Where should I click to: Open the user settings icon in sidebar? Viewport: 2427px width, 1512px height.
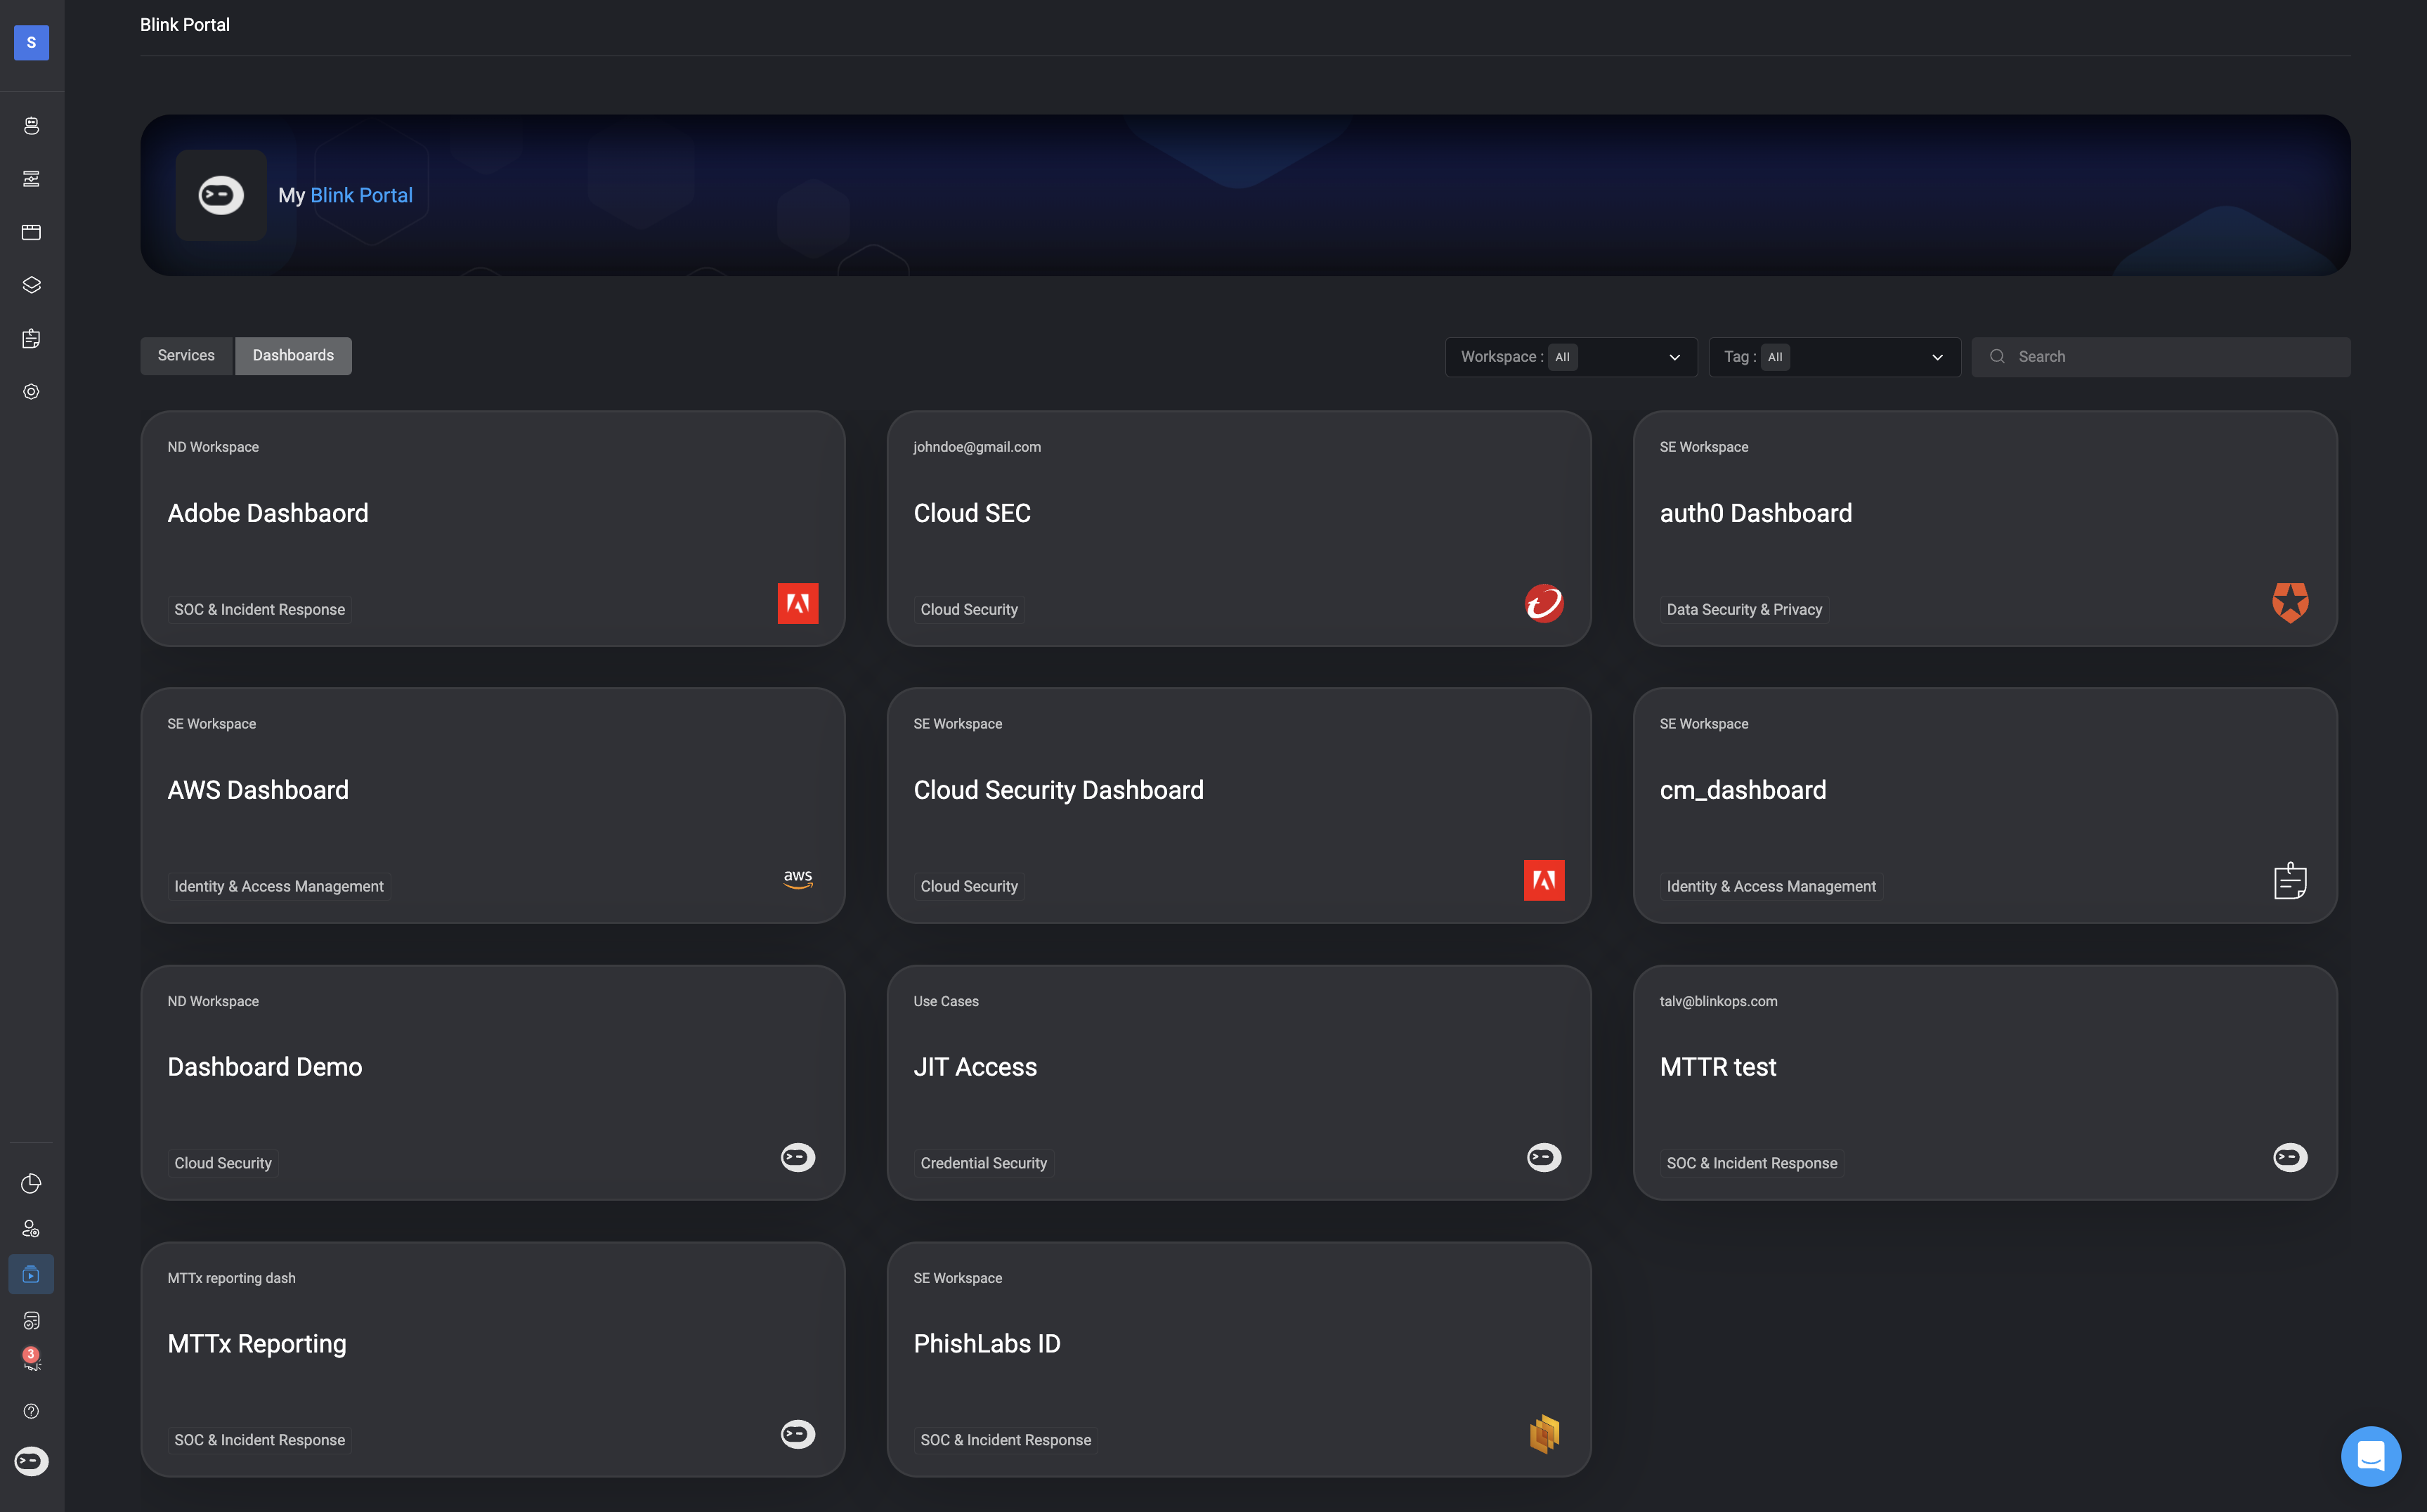tap(31, 1229)
